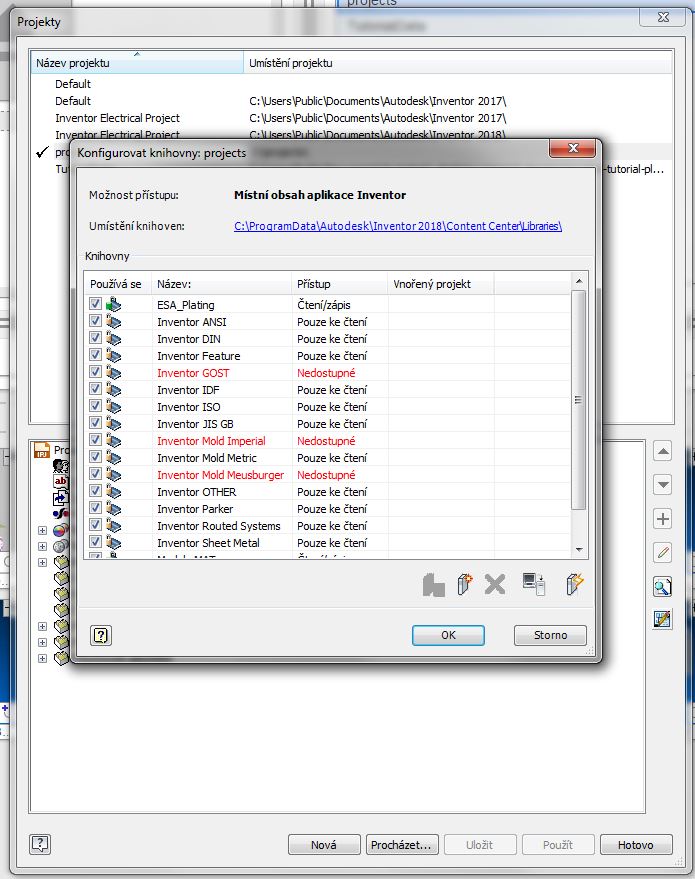Sort projects by 'Název projektu' header

pos(137,63)
